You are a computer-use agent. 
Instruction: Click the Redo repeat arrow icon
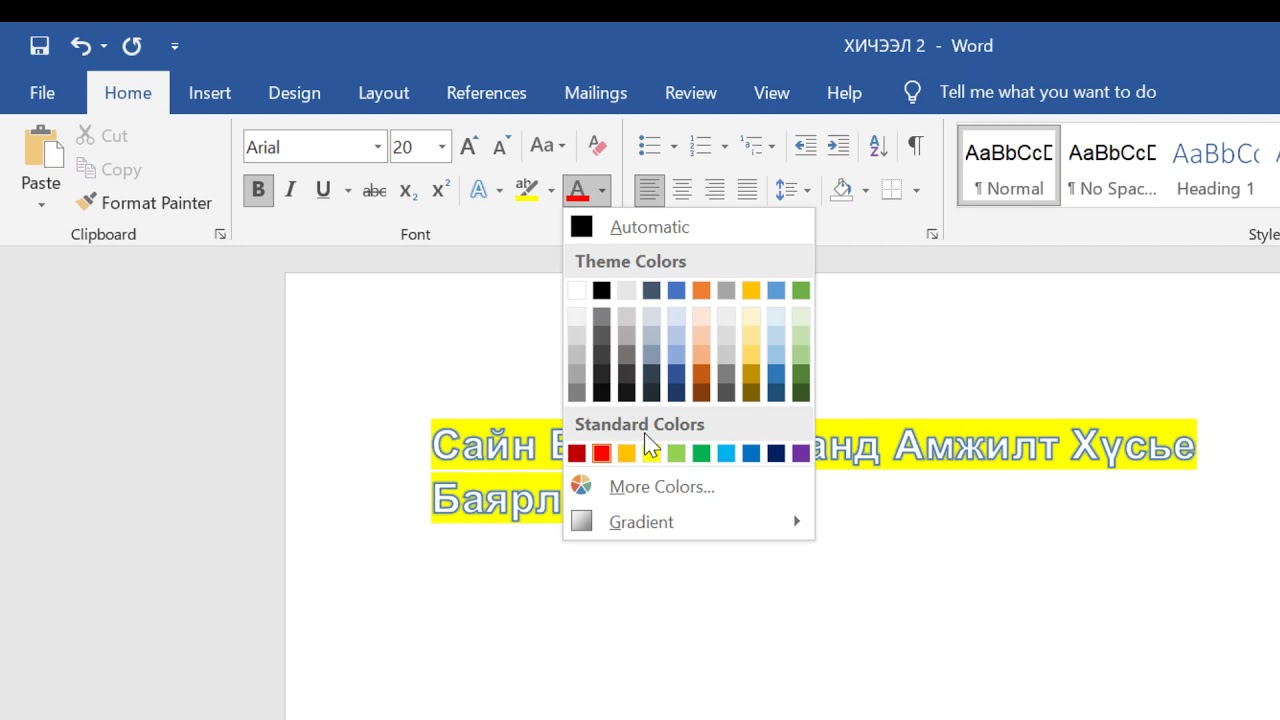pos(132,46)
